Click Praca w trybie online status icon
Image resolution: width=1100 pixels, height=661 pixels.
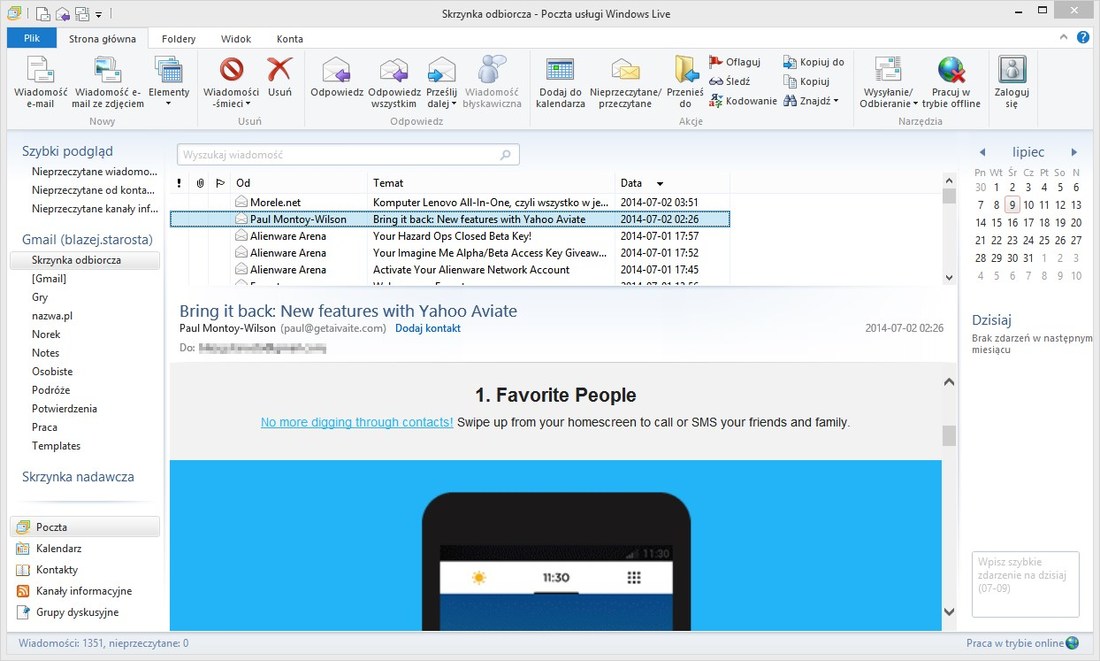click(1072, 643)
